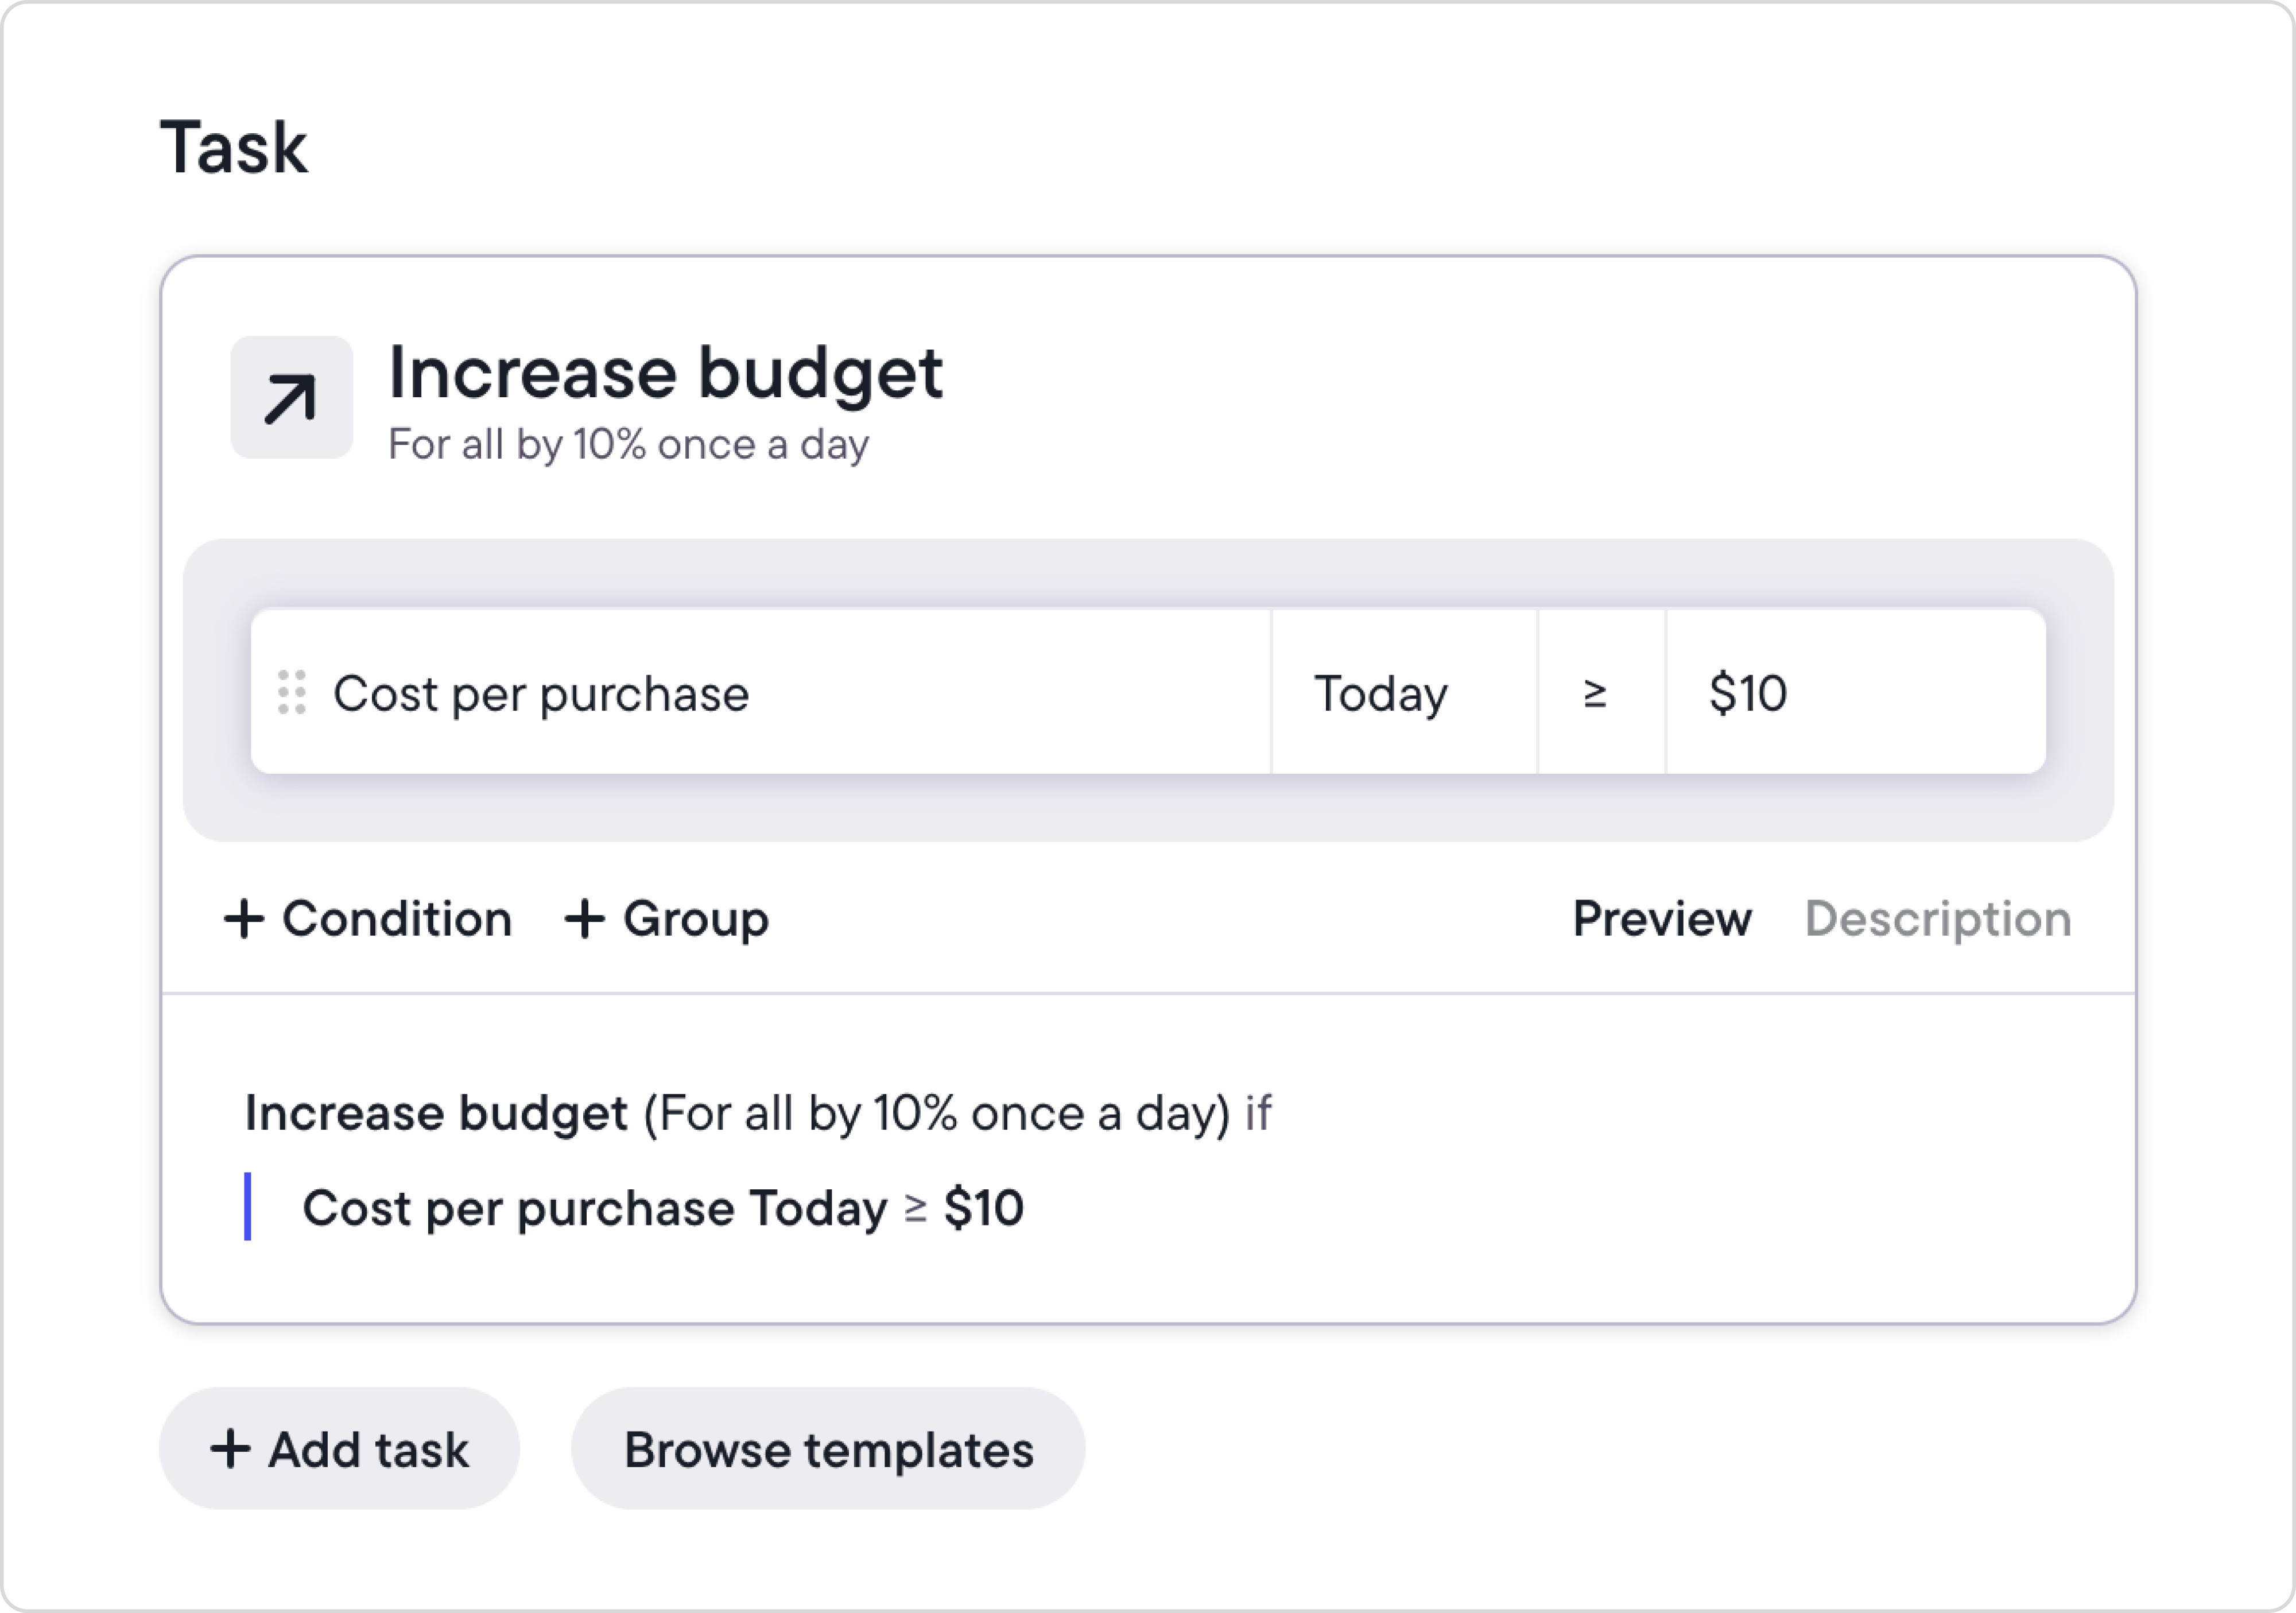Click the Increase budget task title
This screenshot has height=1613, width=2296.
tap(665, 372)
